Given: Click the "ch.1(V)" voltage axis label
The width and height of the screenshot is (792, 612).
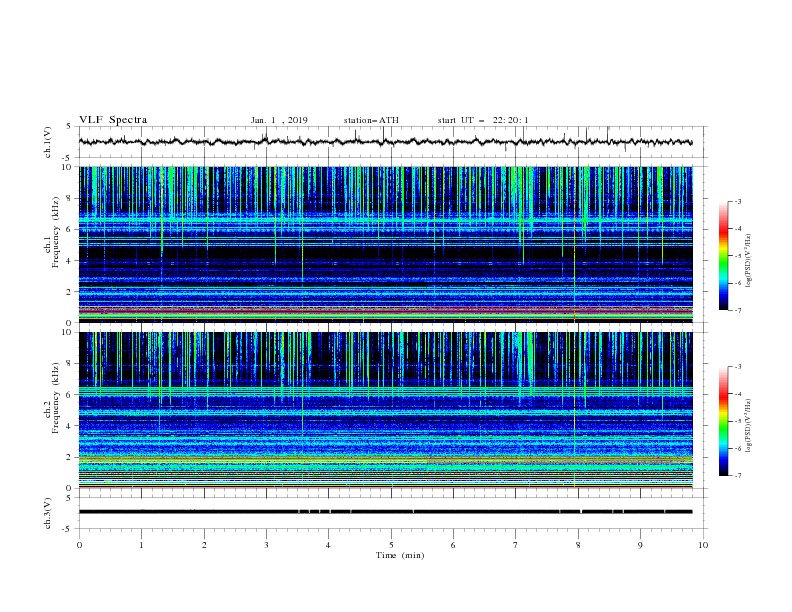Looking at the screenshot, I should tap(48, 142).
